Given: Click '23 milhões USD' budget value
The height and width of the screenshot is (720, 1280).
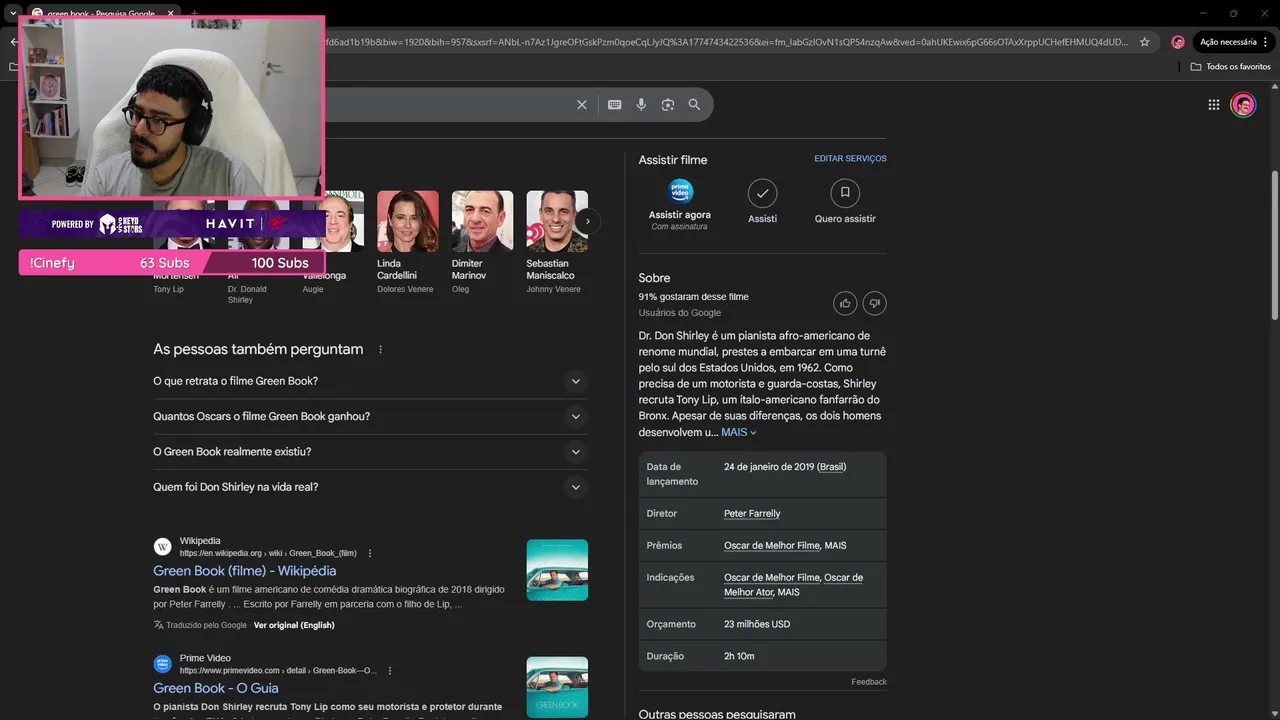Looking at the screenshot, I should 757,624.
